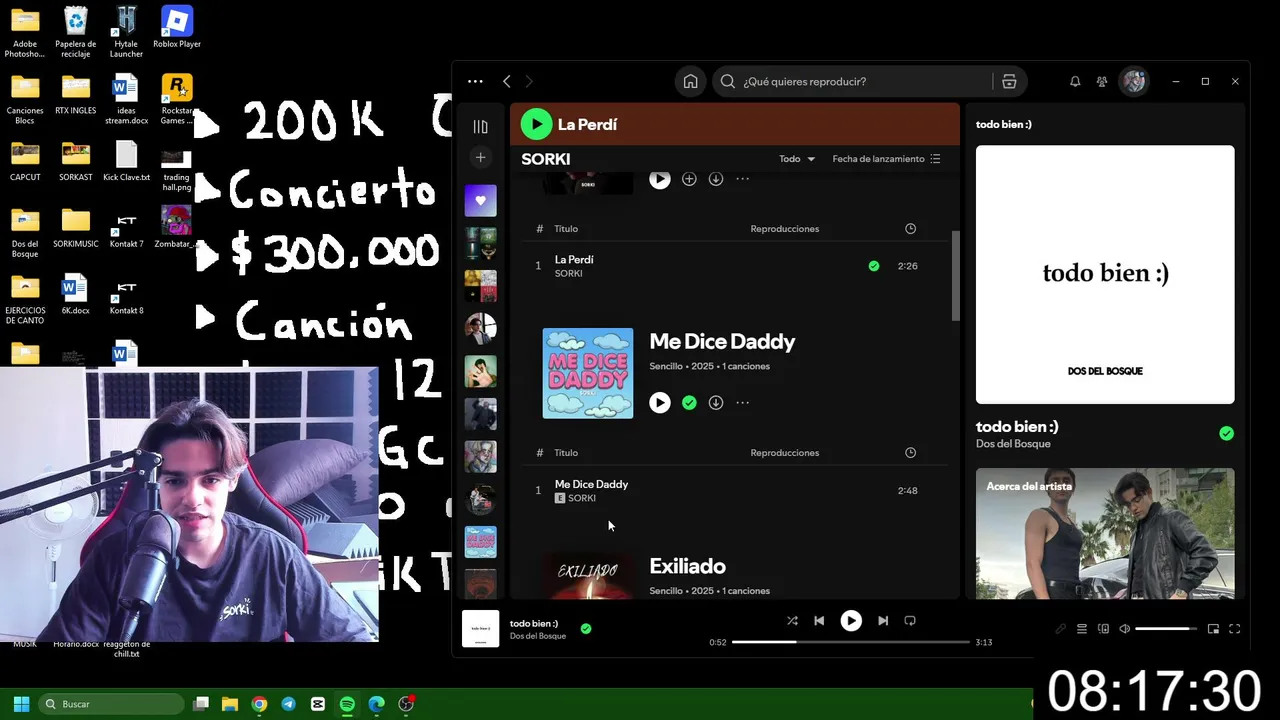
Task: Toggle the saved check in the Now Playing panel
Action: point(1226,433)
